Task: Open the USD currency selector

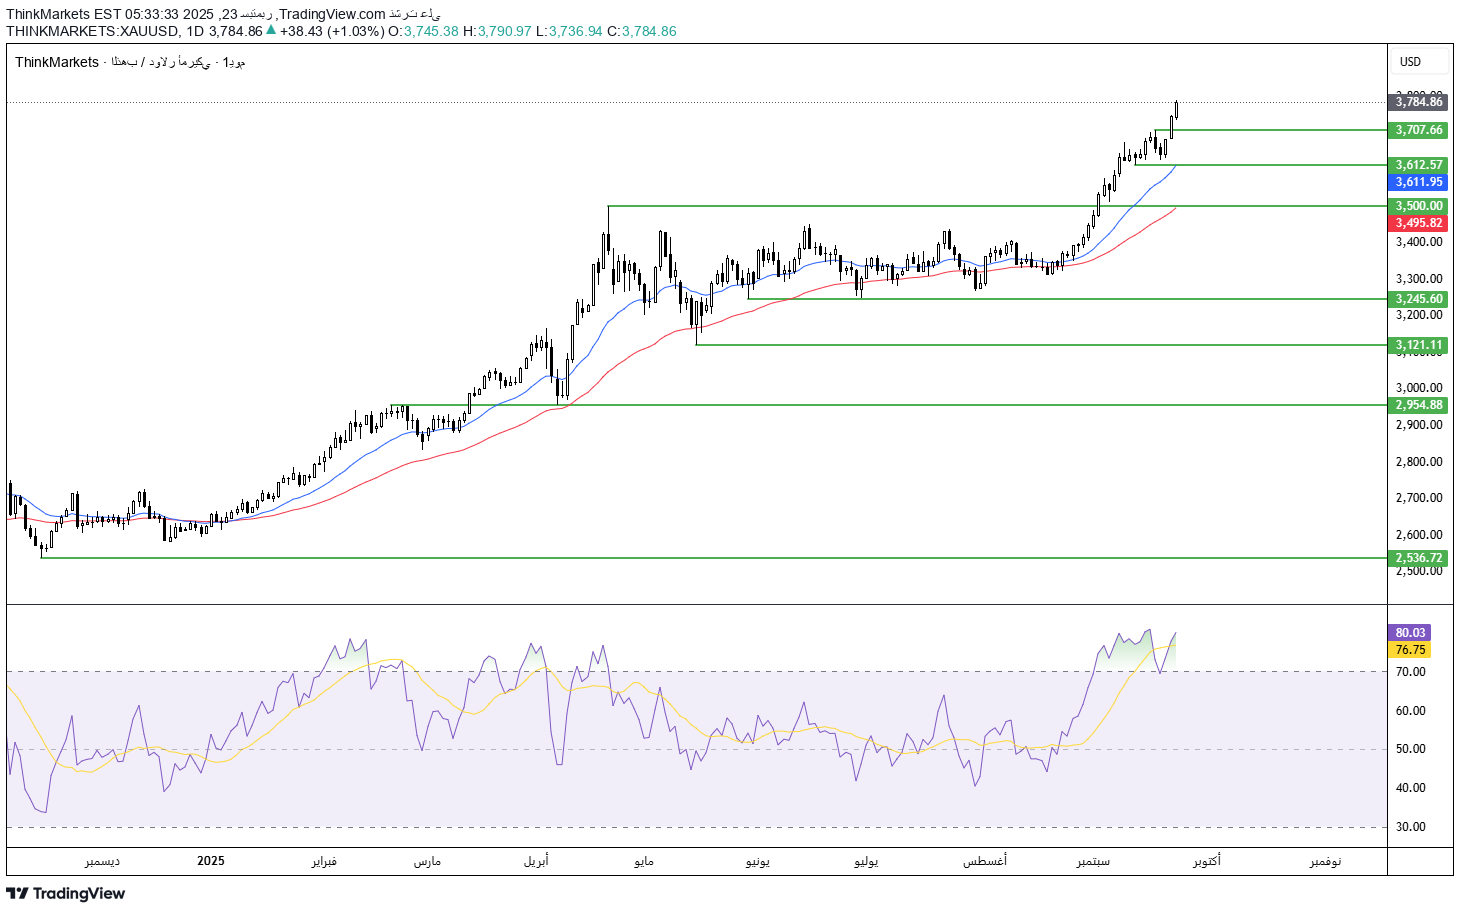Action: click(1410, 62)
